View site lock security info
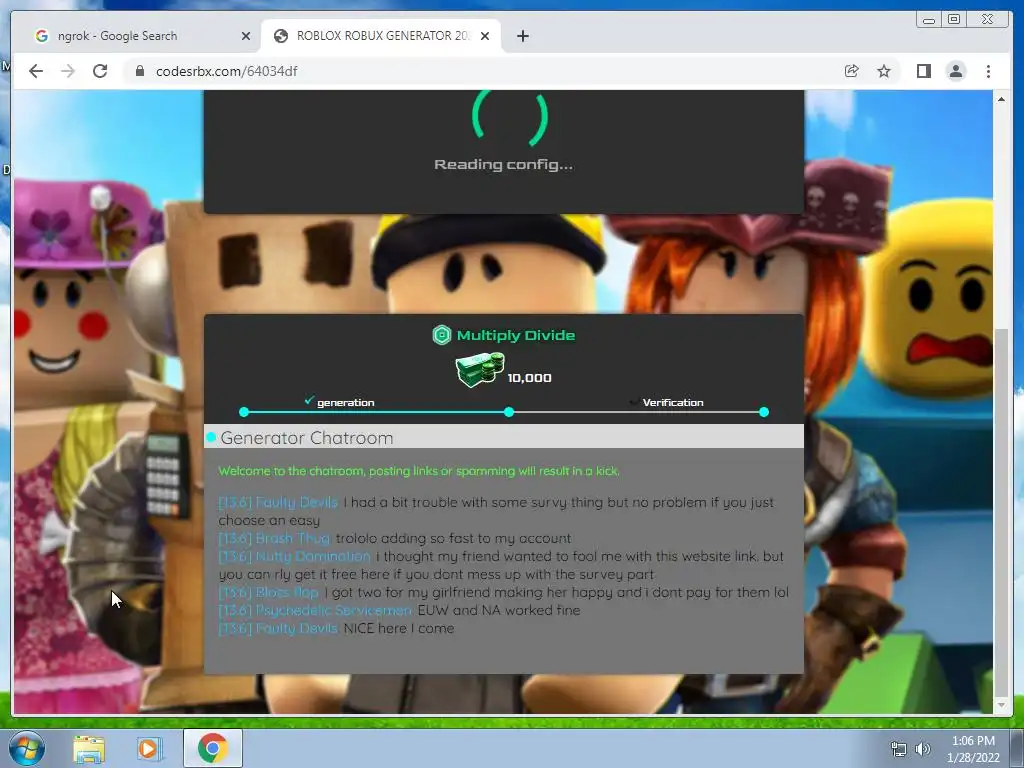The height and width of the screenshot is (768, 1024). pos(139,71)
